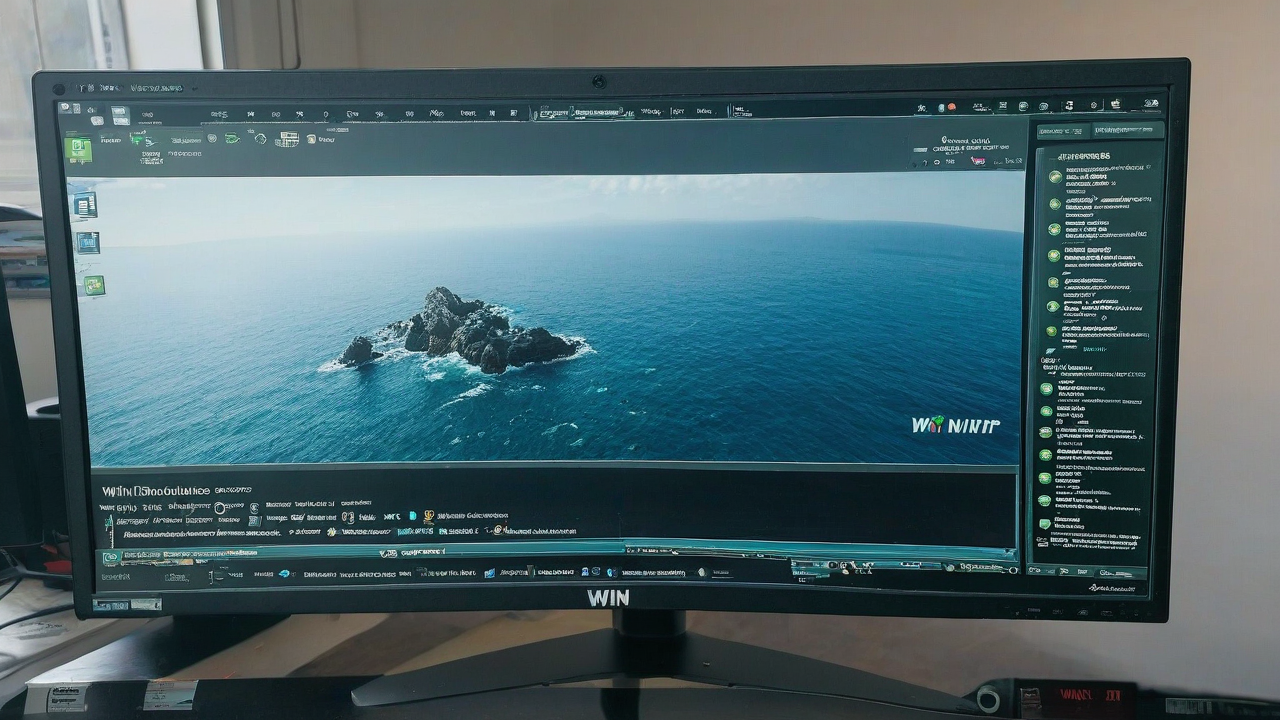Select the first green circle in the right panel

point(1055,177)
